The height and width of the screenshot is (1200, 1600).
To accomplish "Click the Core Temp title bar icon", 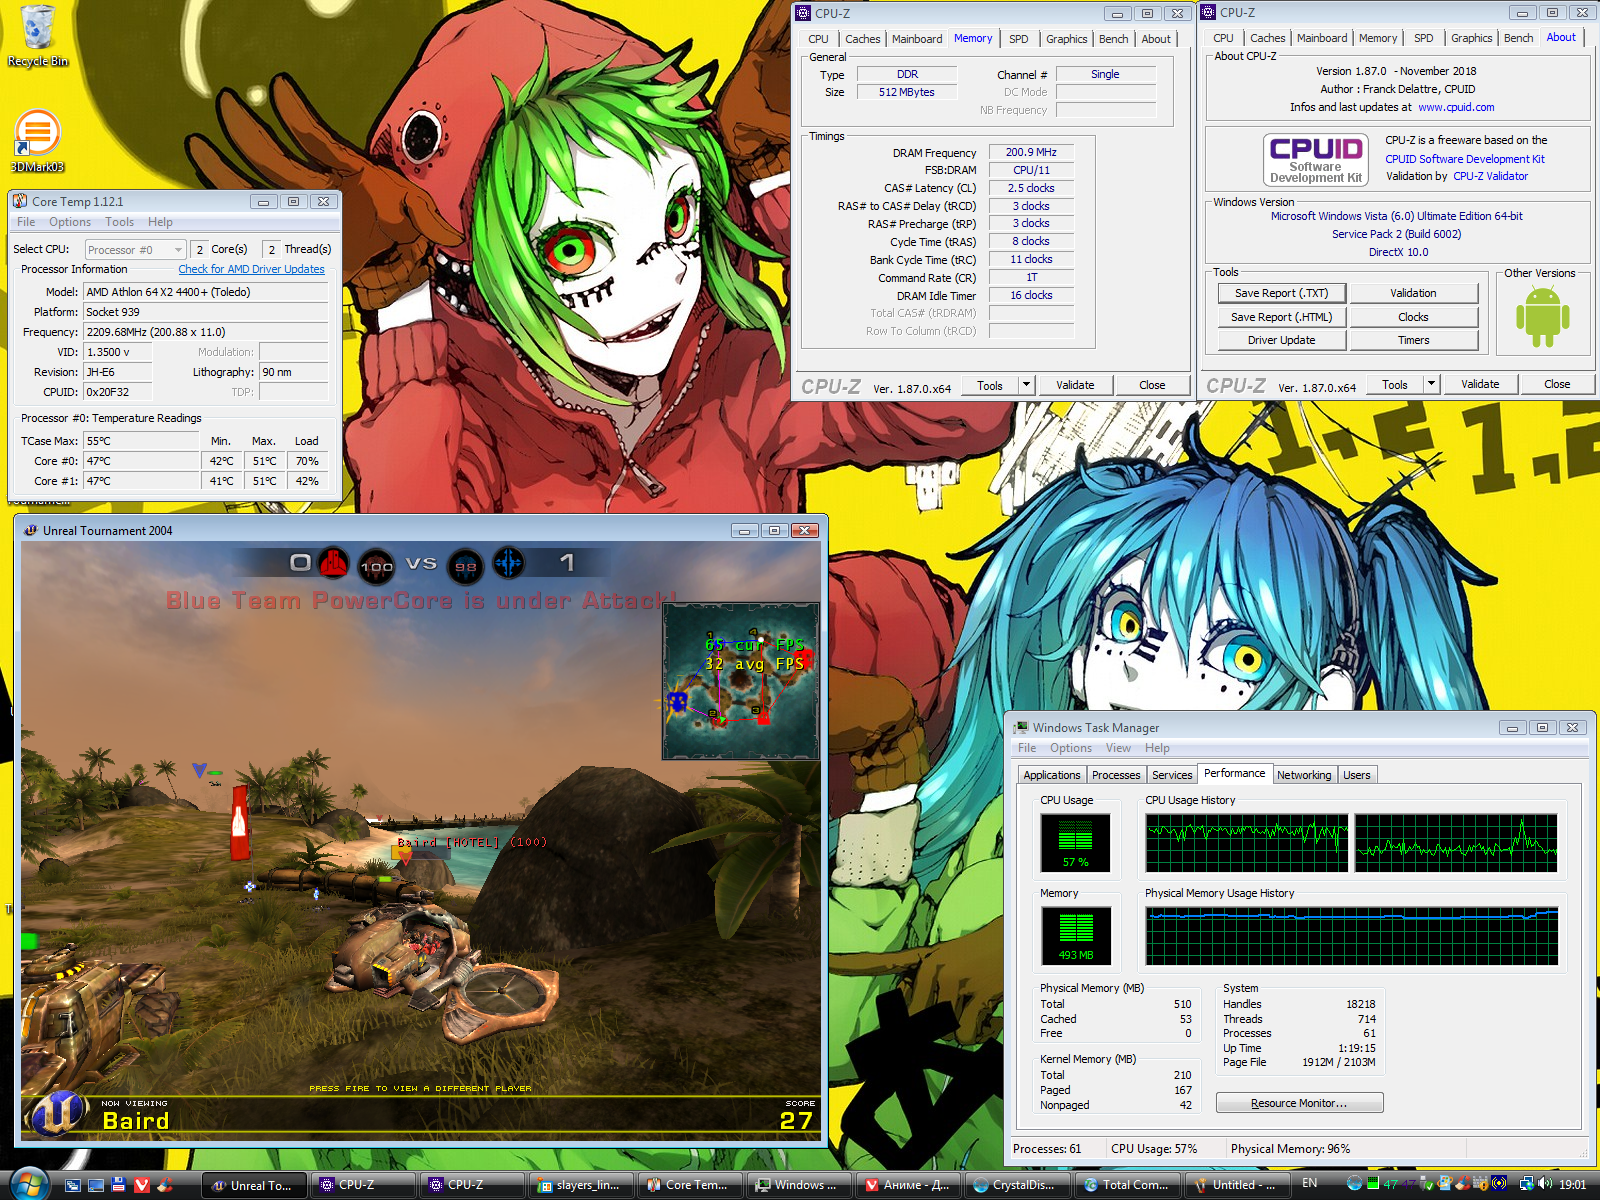I will (x=21, y=201).
